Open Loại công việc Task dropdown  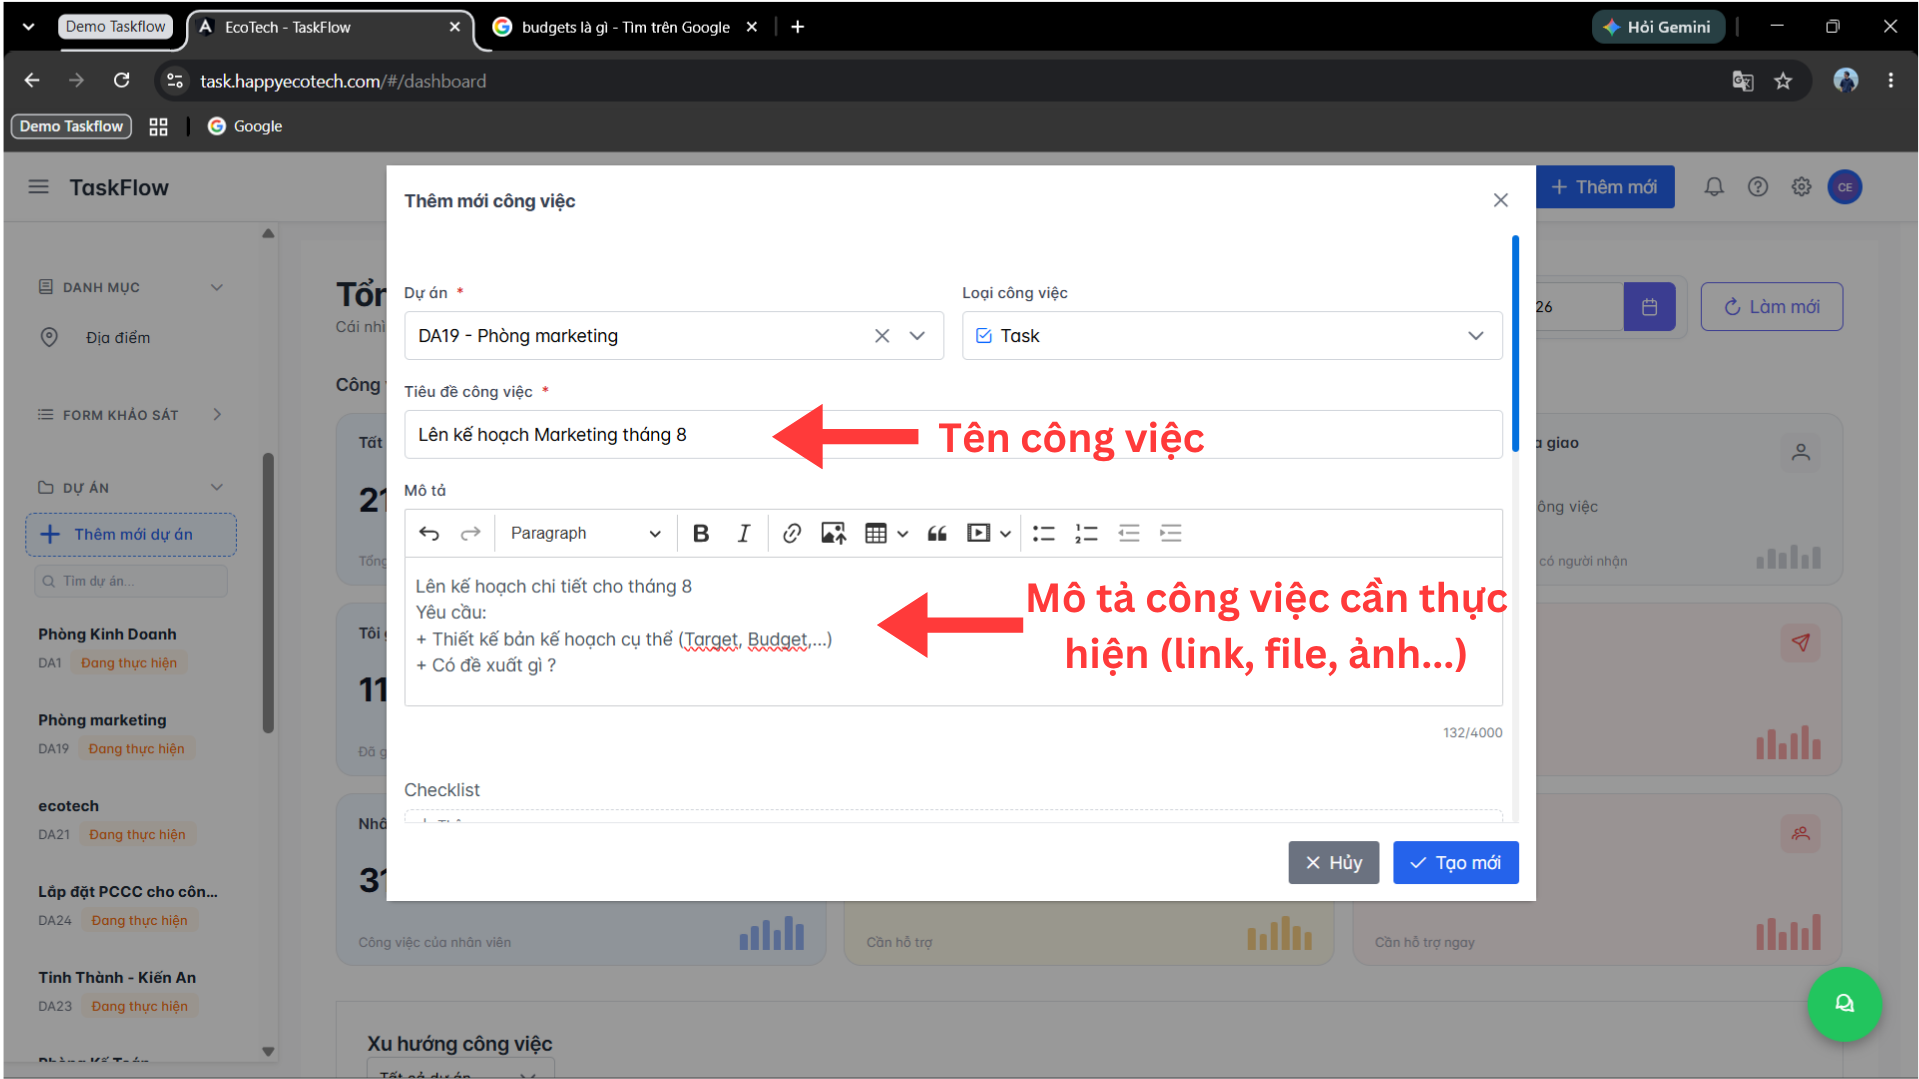pos(1231,336)
